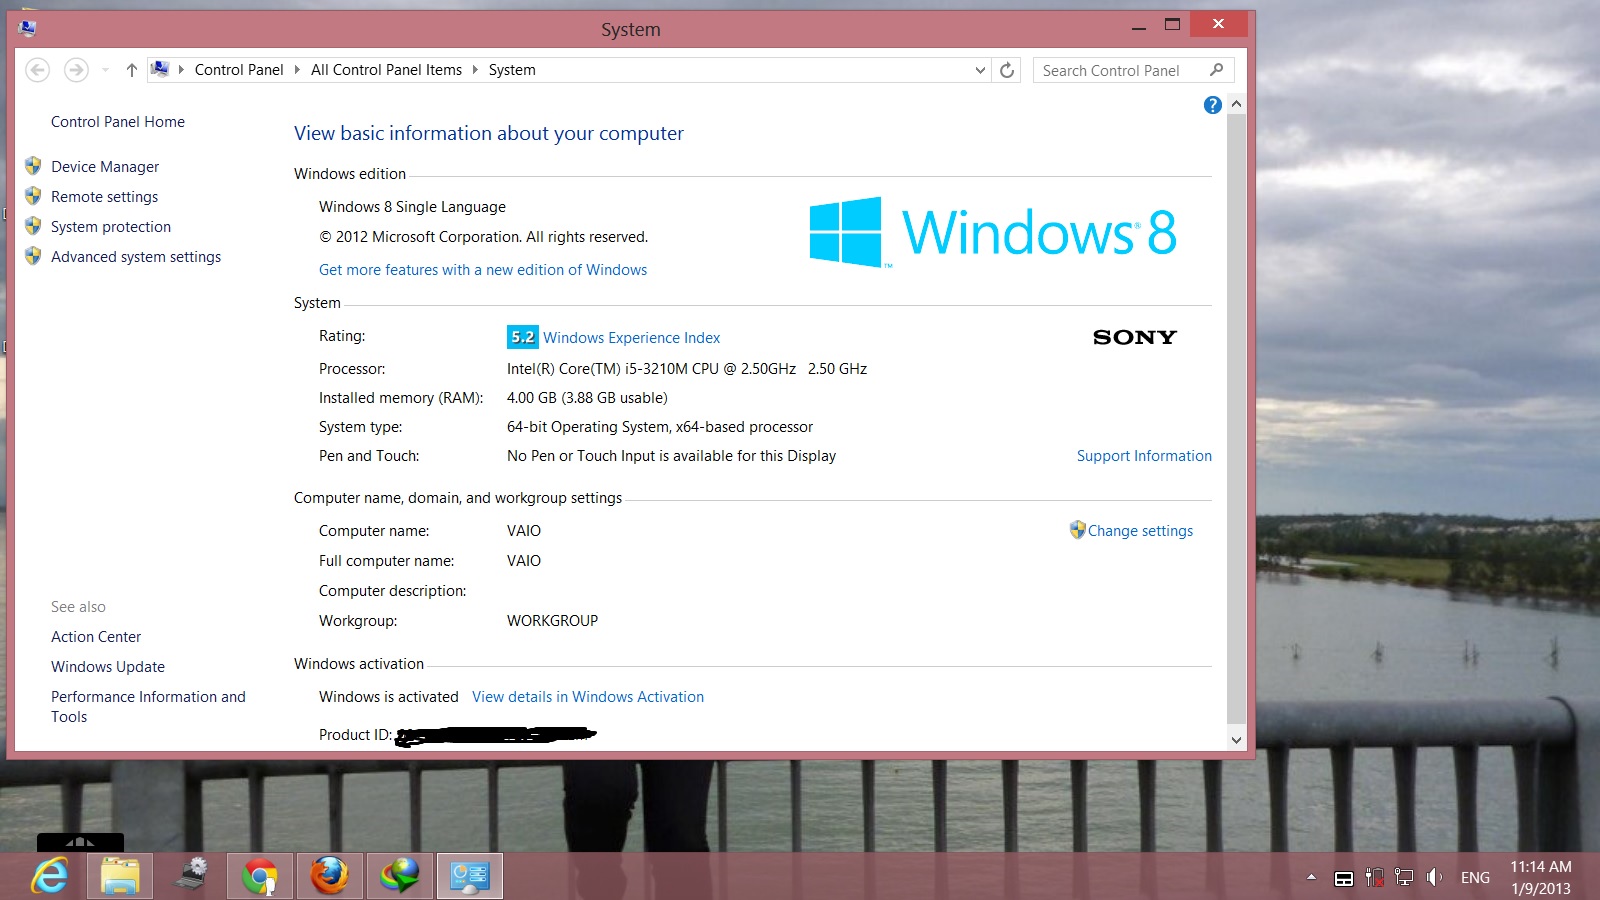Click the RAM value 4.00 GB (3.88 GB usable)
This screenshot has height=900, width=1600.
click(x=587, y=398)
